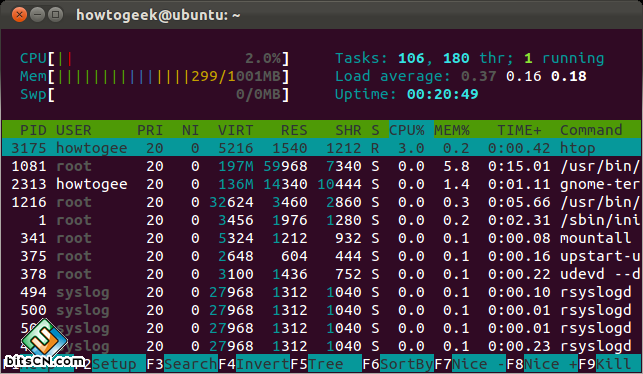Click the Uptime value 00:20:49
This screenshot has height=374, width=643.
coord(442,94)
